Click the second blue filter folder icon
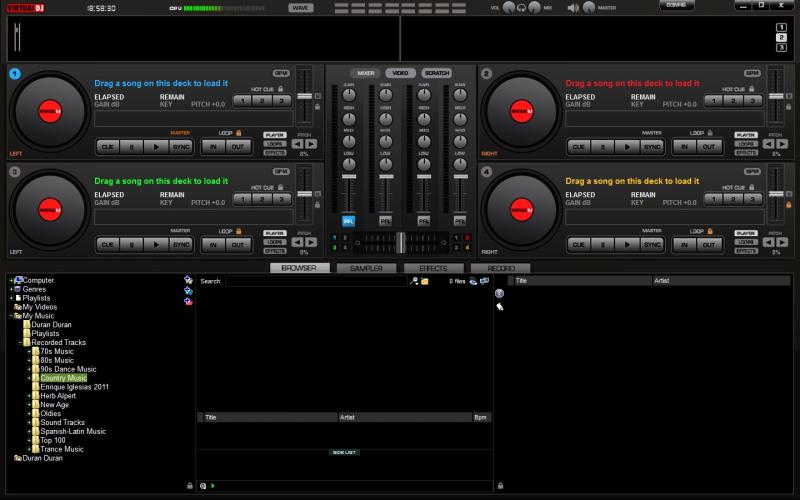This screenshot has height=500, width=800. click(x=188, y=290)
